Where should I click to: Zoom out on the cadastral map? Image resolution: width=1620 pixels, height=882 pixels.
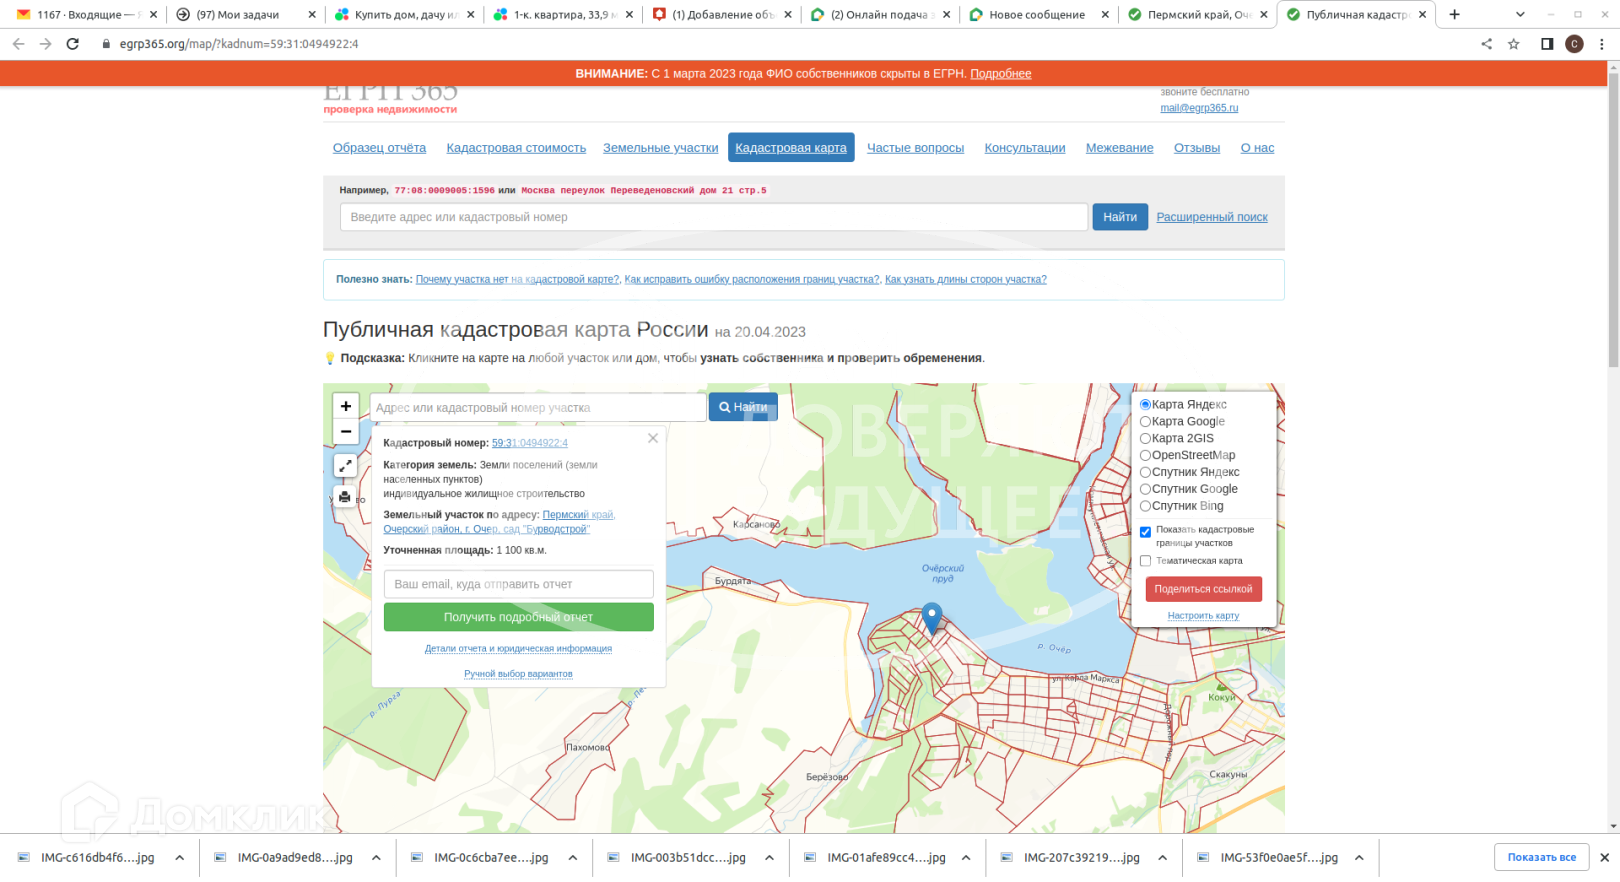click(346, 431)
